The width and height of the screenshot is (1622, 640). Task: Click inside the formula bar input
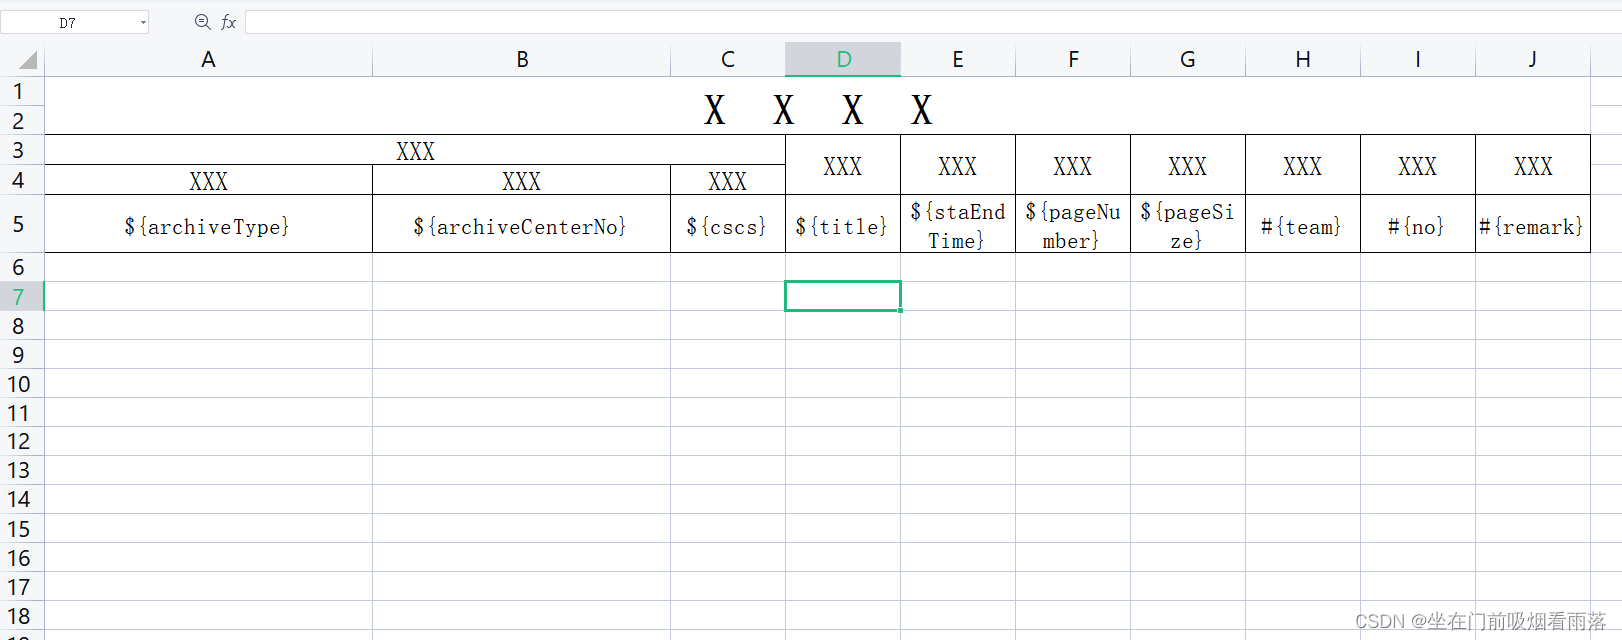932,22
